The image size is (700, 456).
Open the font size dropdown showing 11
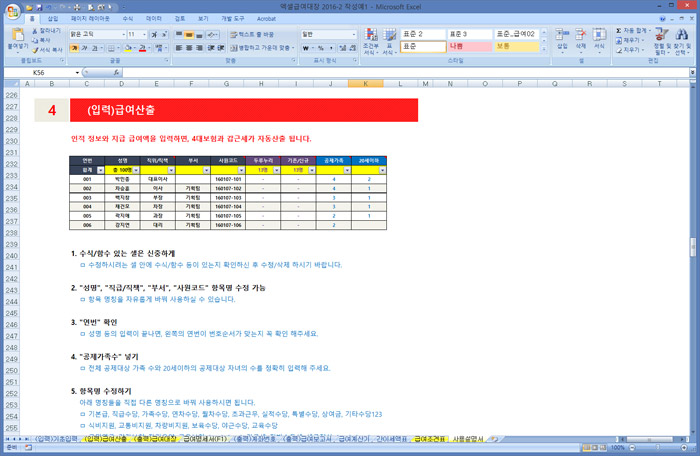(x=144, y=34)
